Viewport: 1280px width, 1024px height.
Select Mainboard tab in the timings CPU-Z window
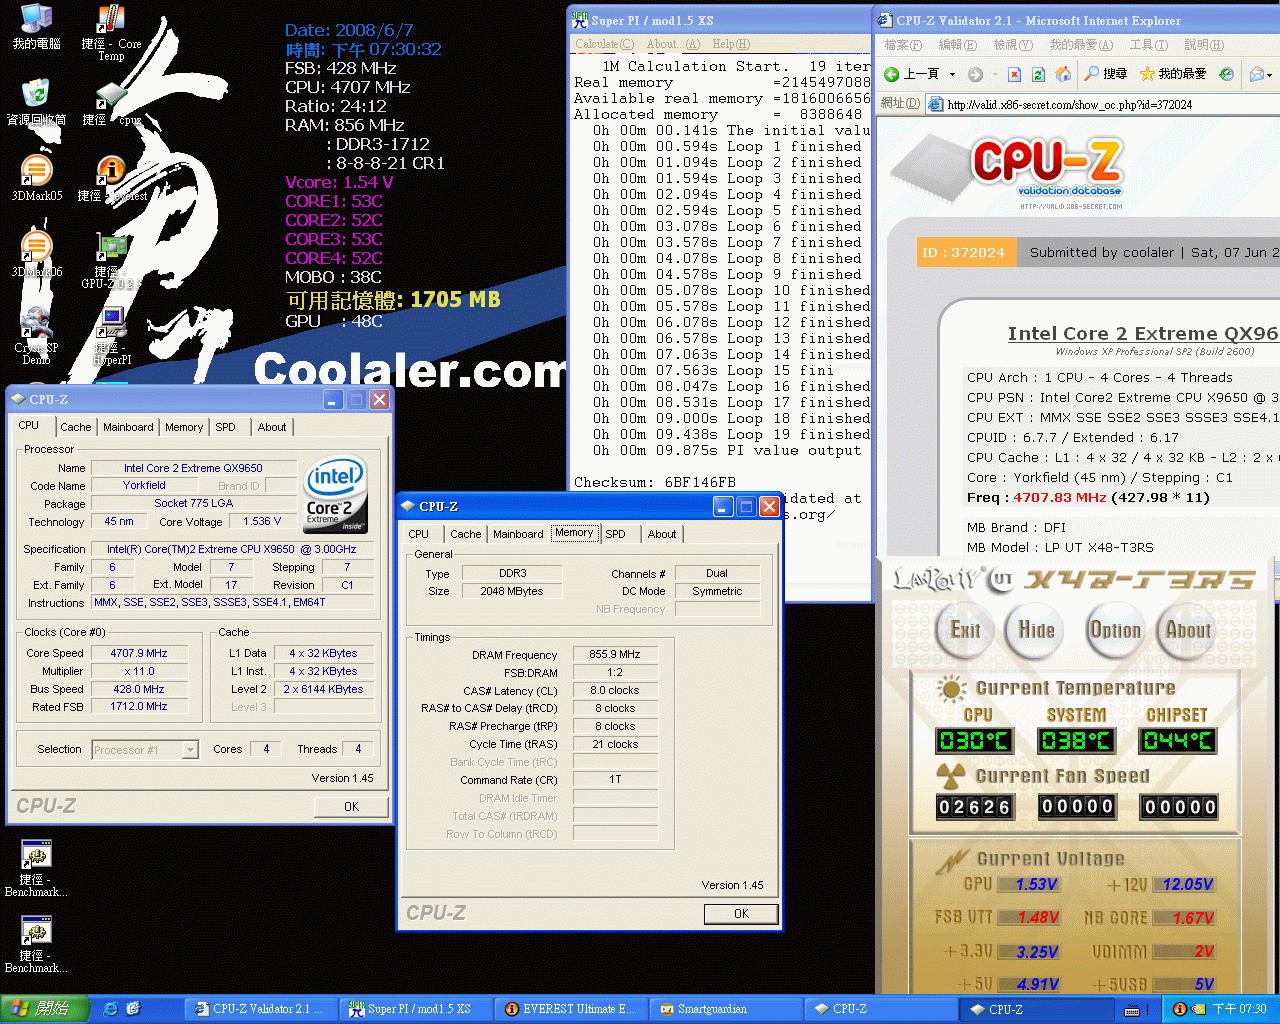(519, 534)
